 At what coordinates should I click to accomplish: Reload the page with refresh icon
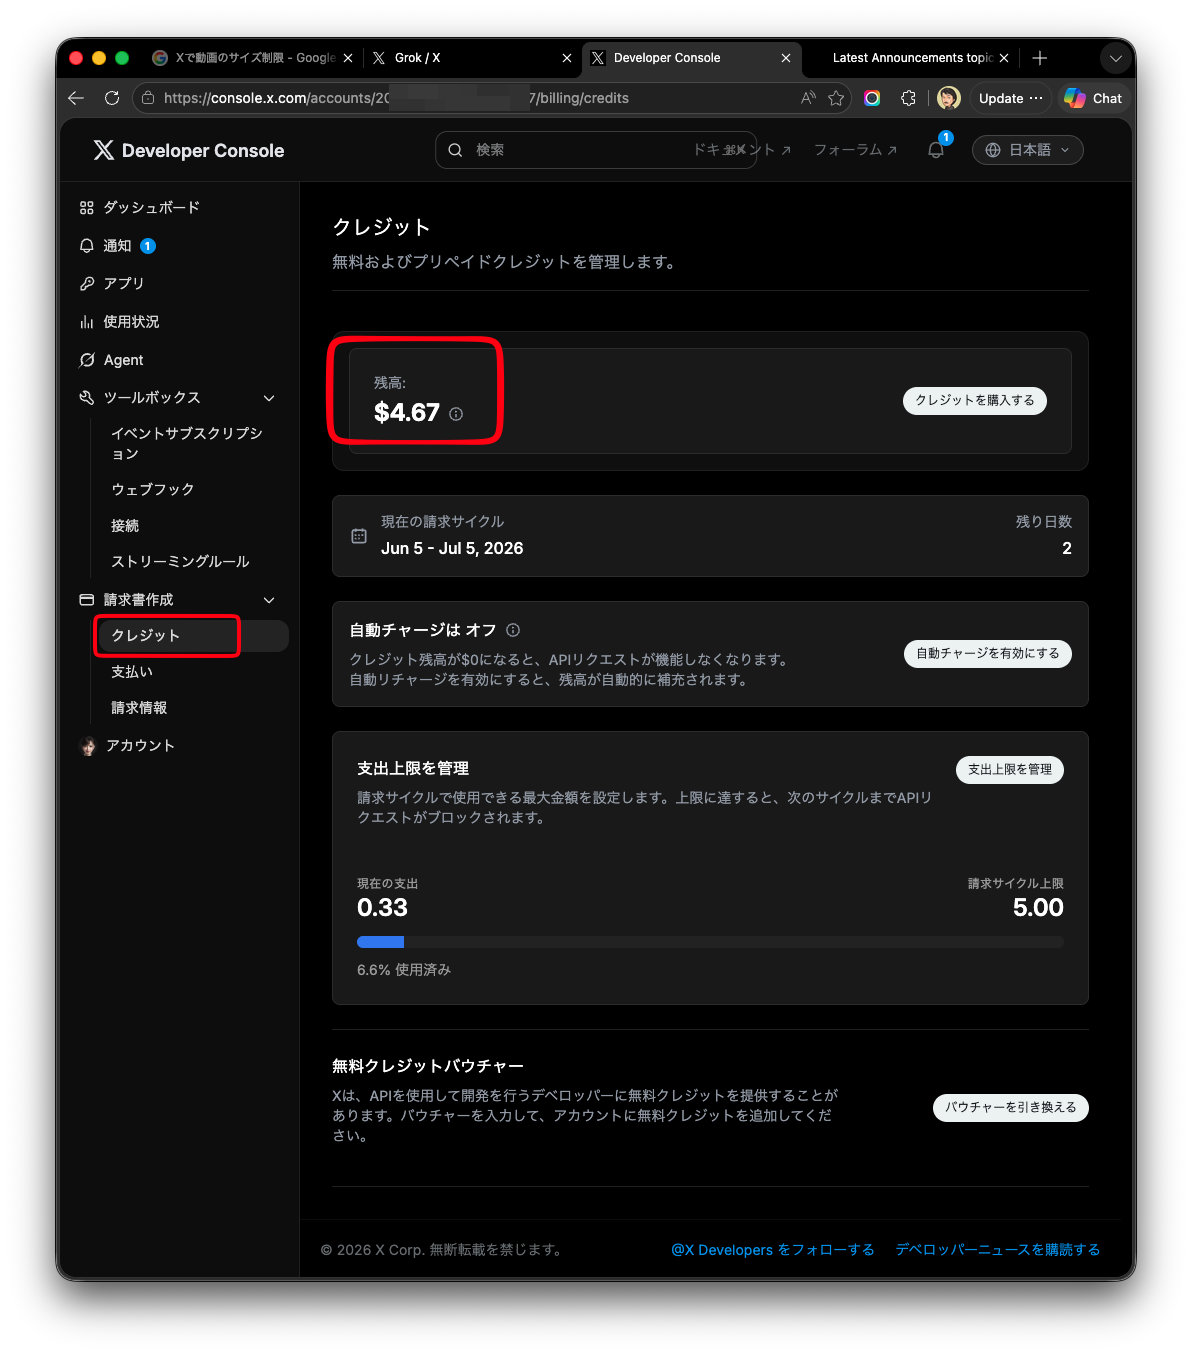(x=112, y=98)
